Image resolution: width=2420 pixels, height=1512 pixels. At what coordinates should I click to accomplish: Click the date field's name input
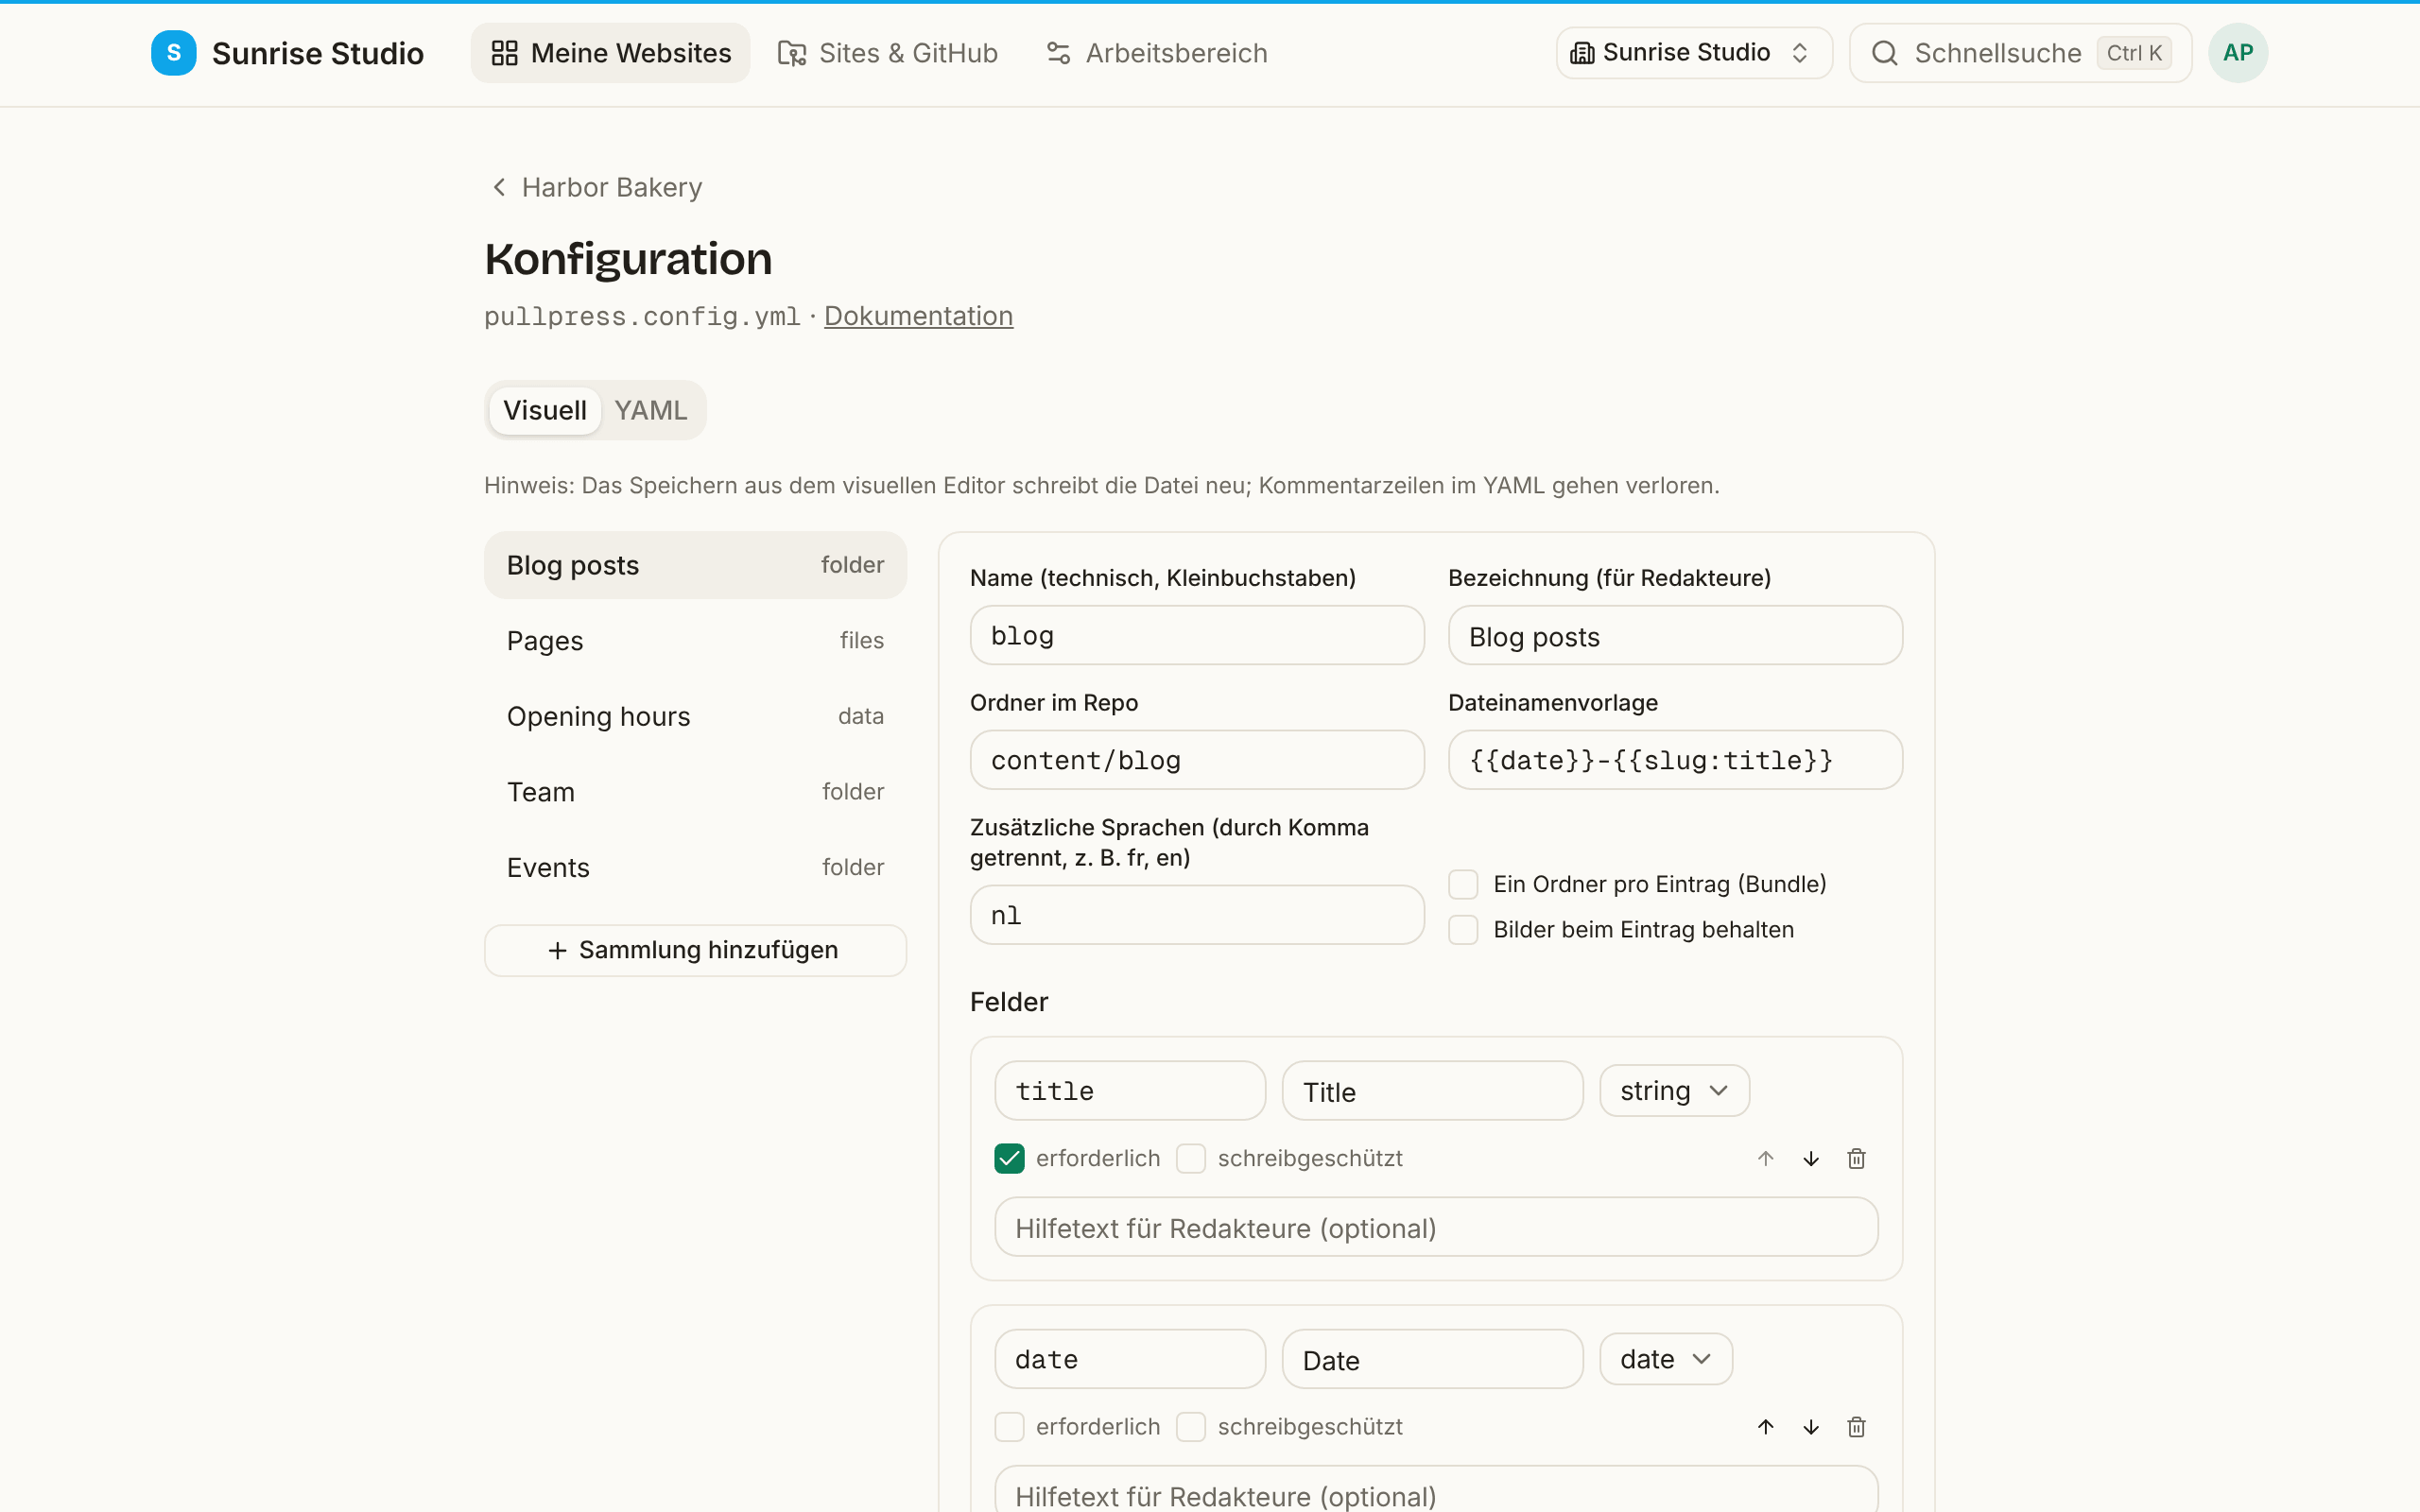[1130, 1359]
